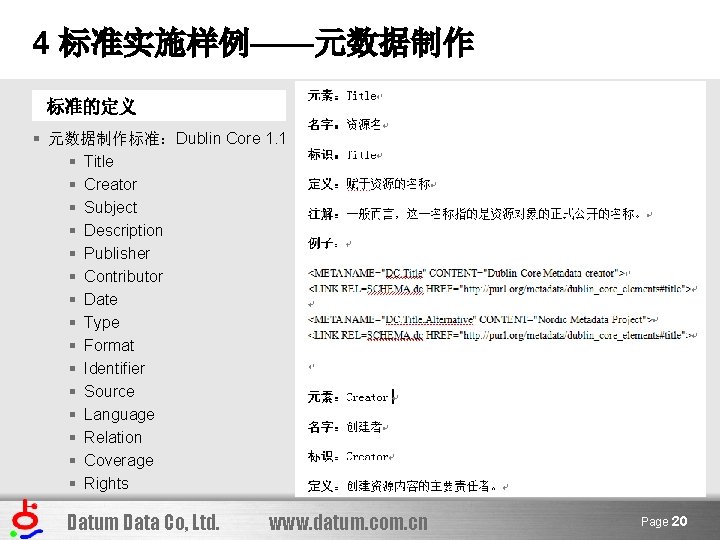Click the Datum logo icon in footer
This screenshot has width=720, height=540.
(x=27, y=519)
